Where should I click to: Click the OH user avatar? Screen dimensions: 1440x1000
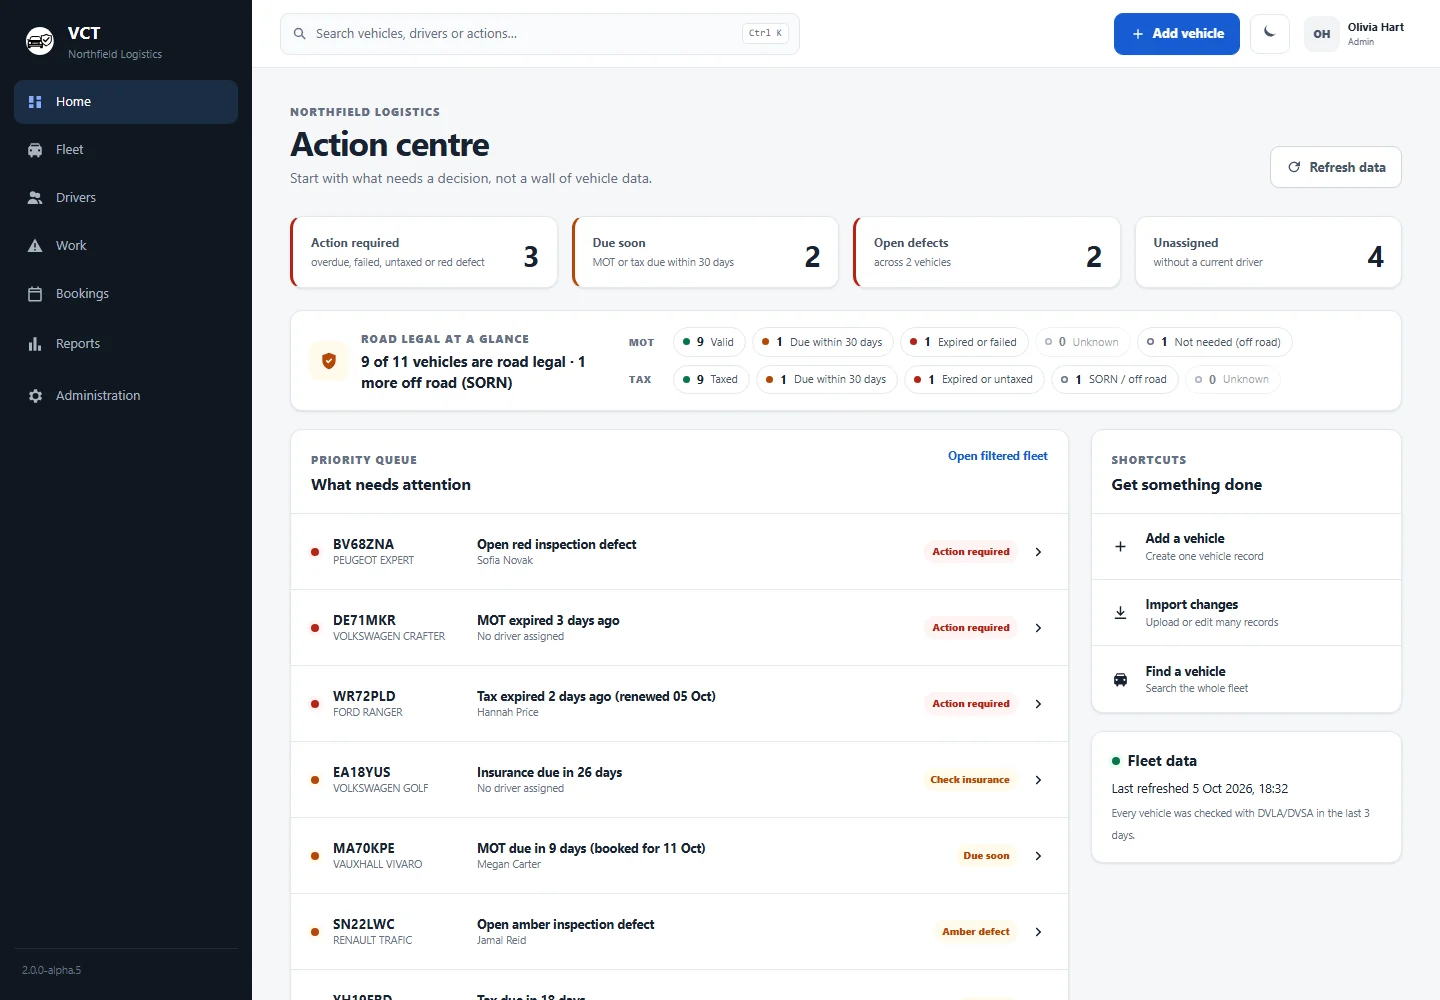tap(1322, 34)
